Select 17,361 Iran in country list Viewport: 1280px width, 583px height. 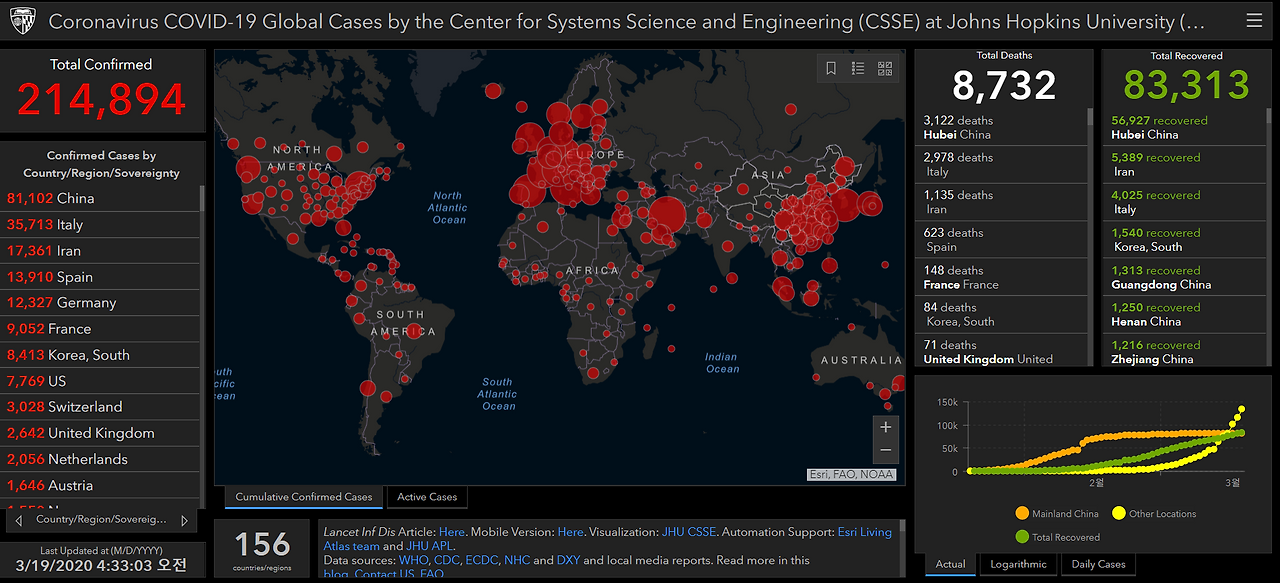click(100, 250)
